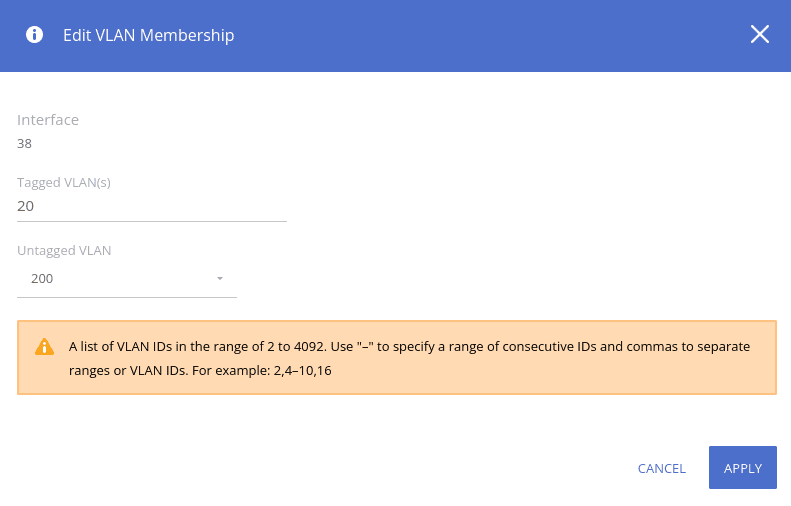Select the value 20 in Tagged VLANs

coord(26,206)
